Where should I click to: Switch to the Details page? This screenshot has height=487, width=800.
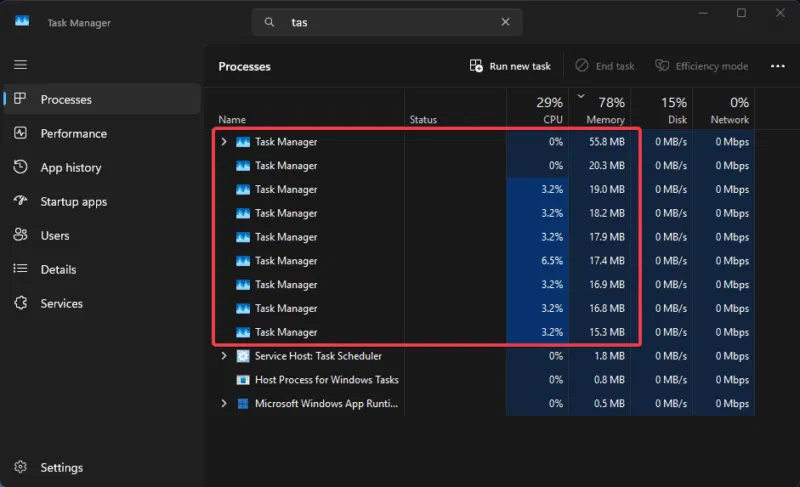tap(102, 269)
